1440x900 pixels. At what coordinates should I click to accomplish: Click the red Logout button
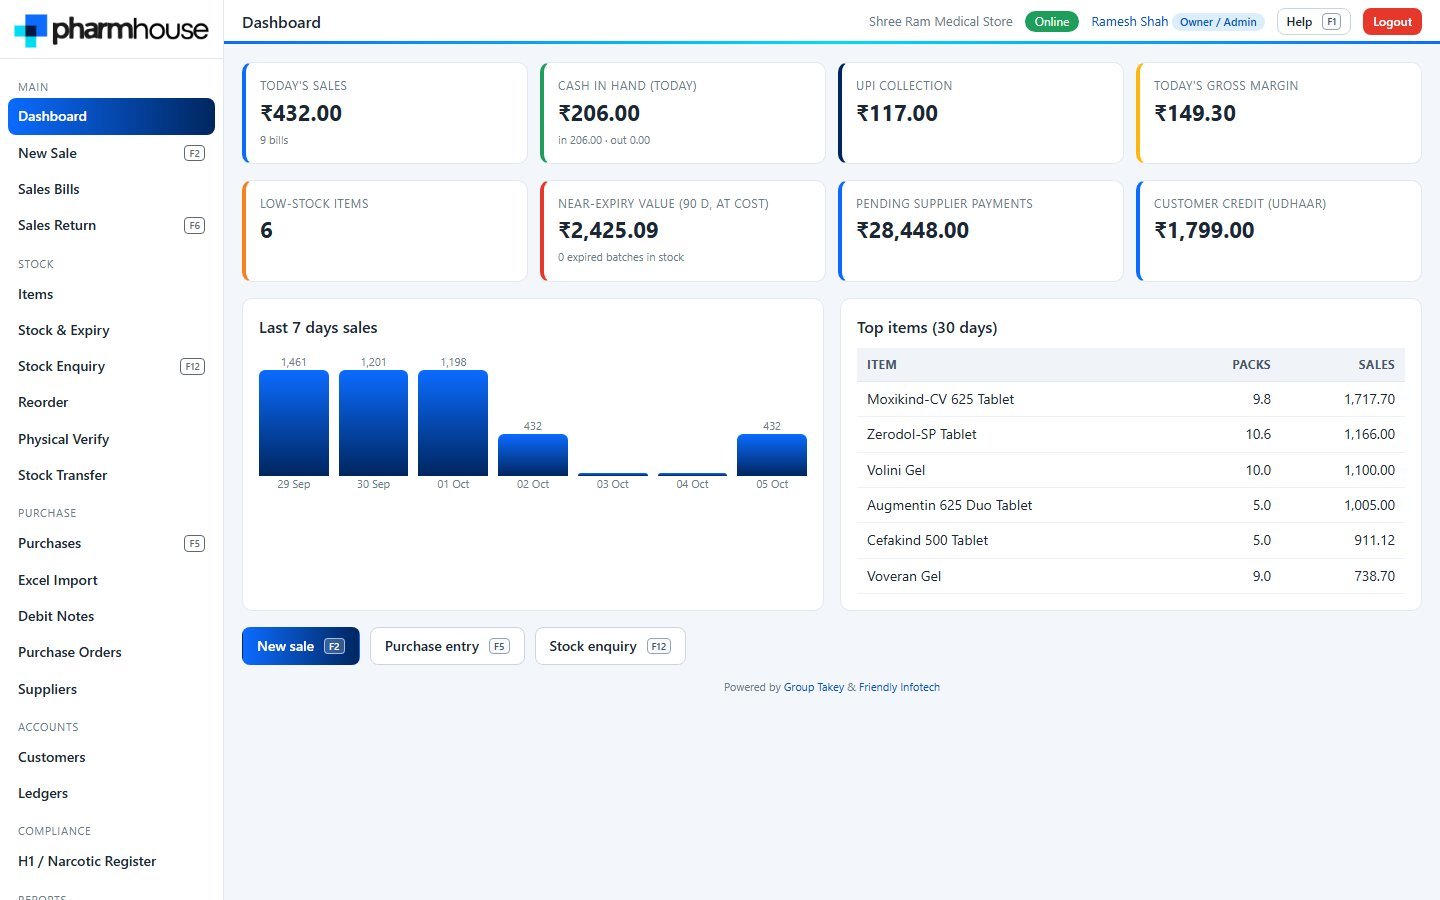coord(1392,22)
